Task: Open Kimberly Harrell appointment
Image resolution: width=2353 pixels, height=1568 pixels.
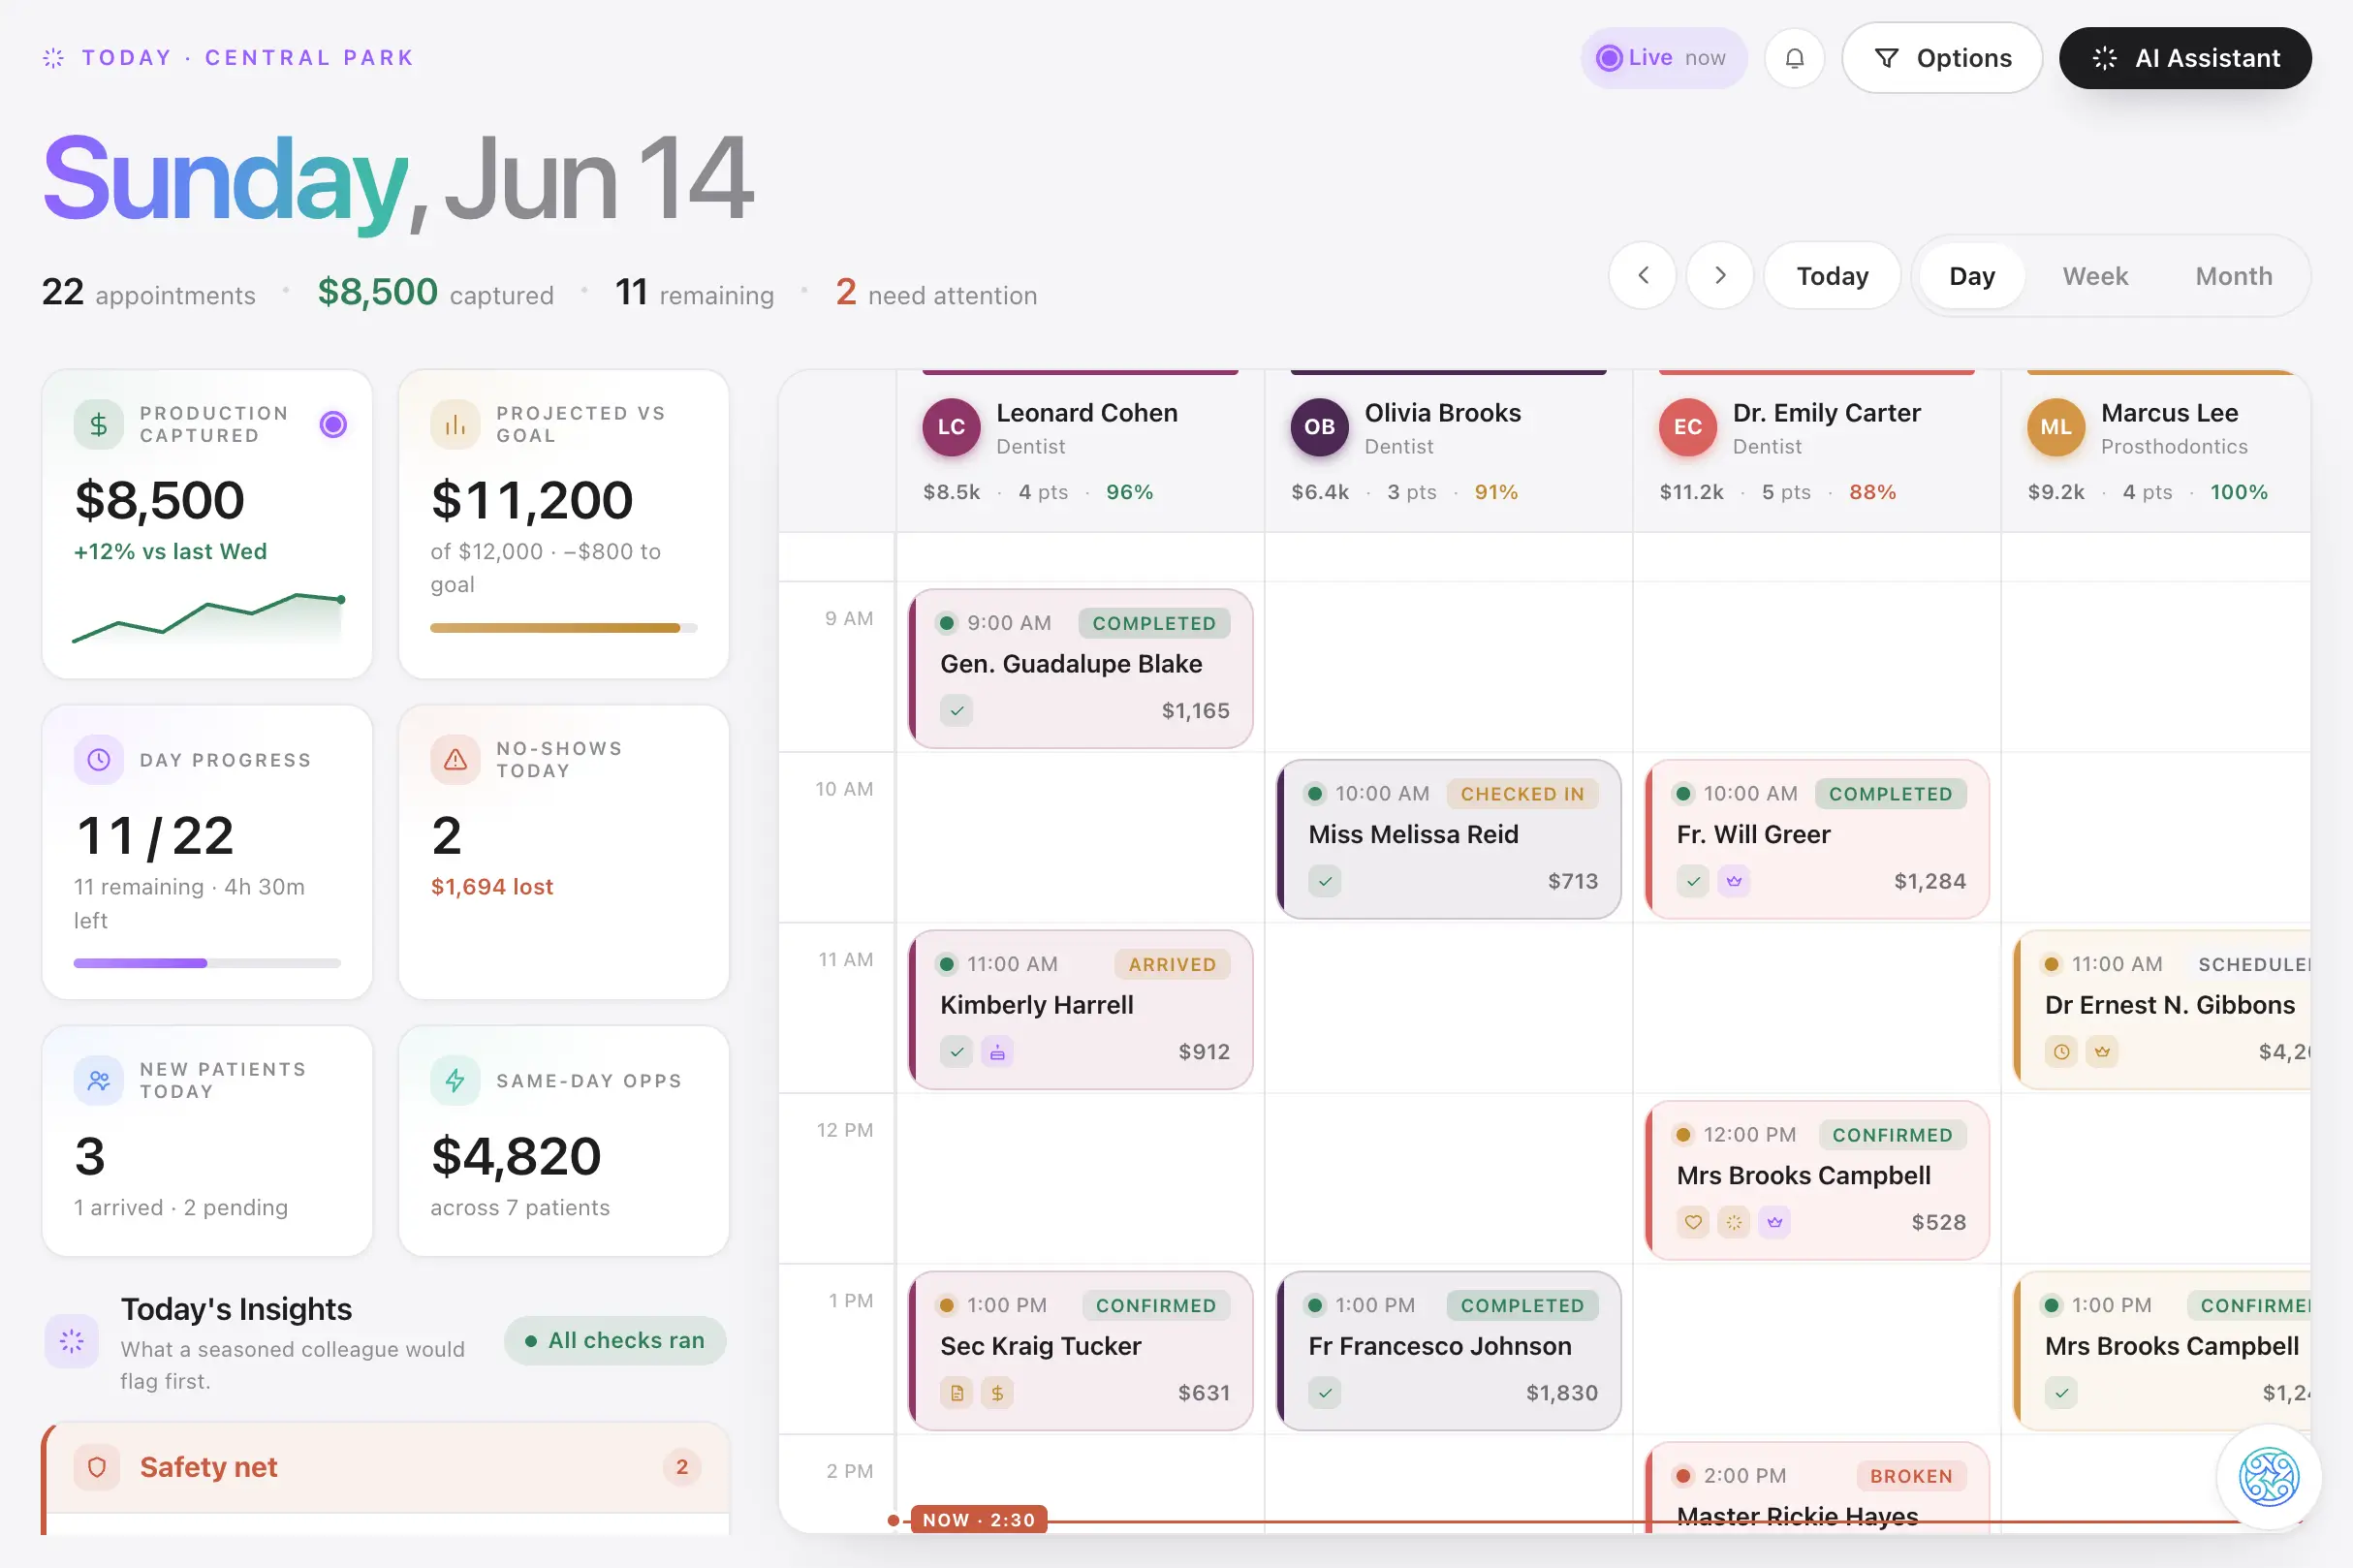Action: [x=1080, y=1009]
